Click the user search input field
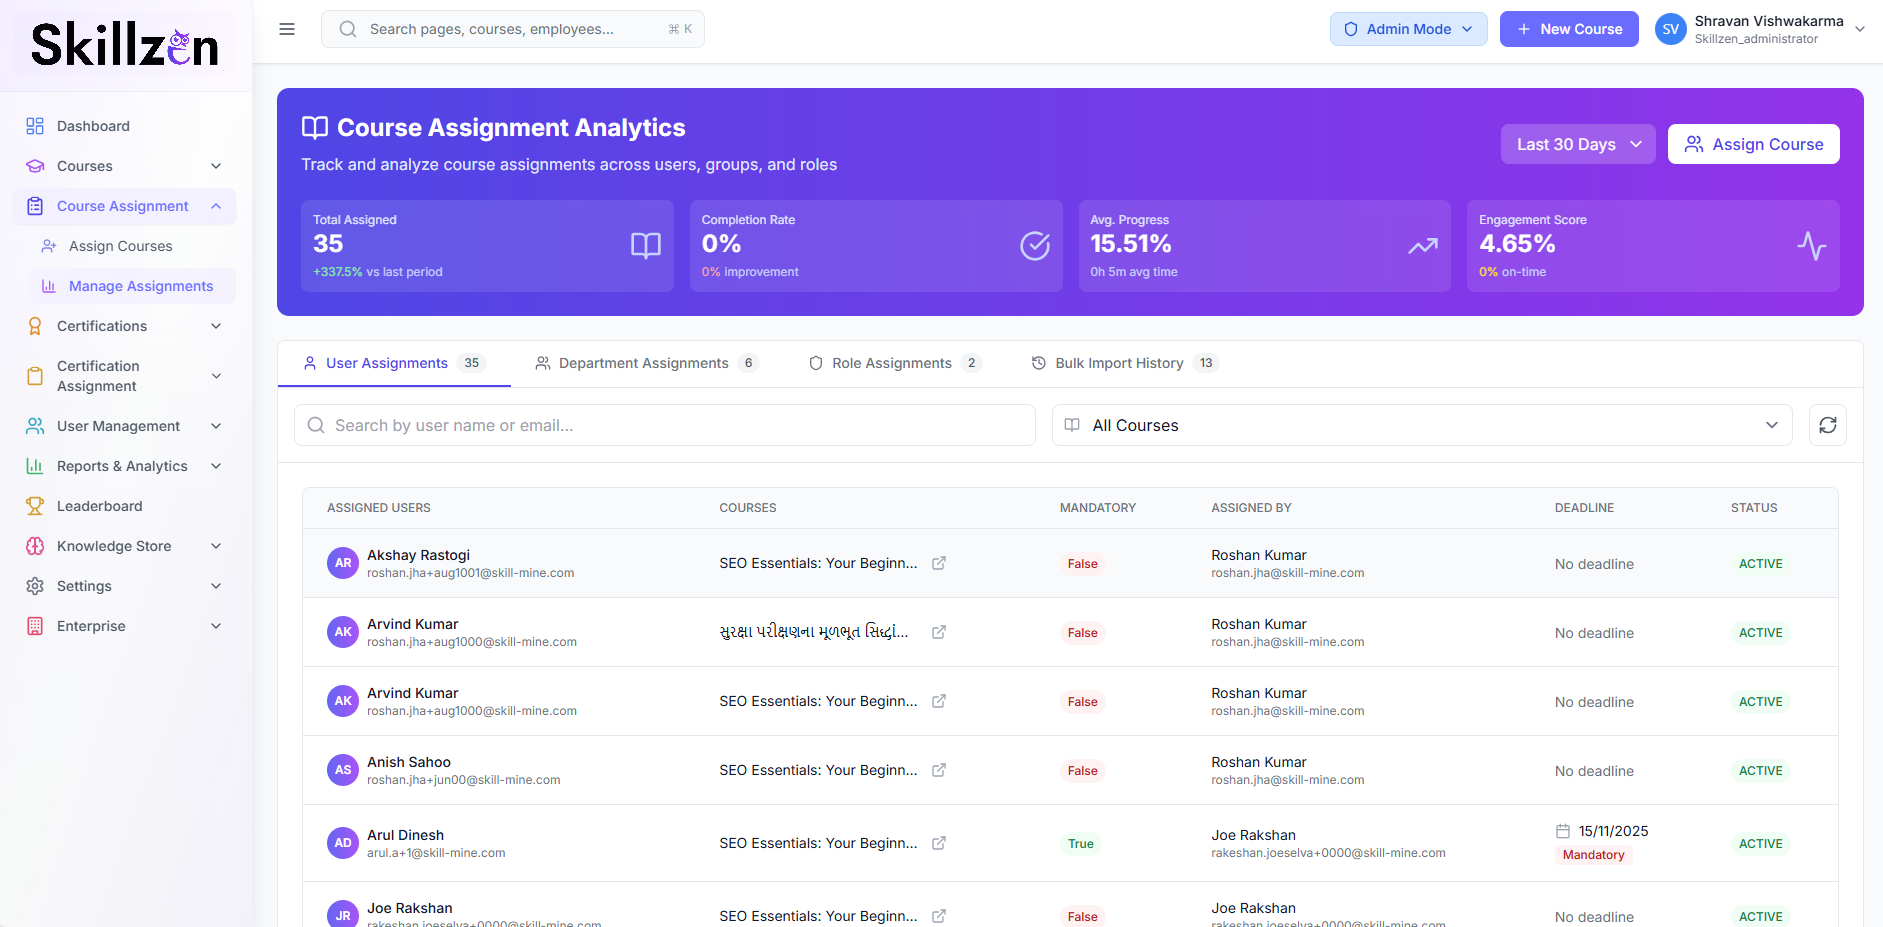The height and width of the screenshot is (927, 1883). pos(664,425)
